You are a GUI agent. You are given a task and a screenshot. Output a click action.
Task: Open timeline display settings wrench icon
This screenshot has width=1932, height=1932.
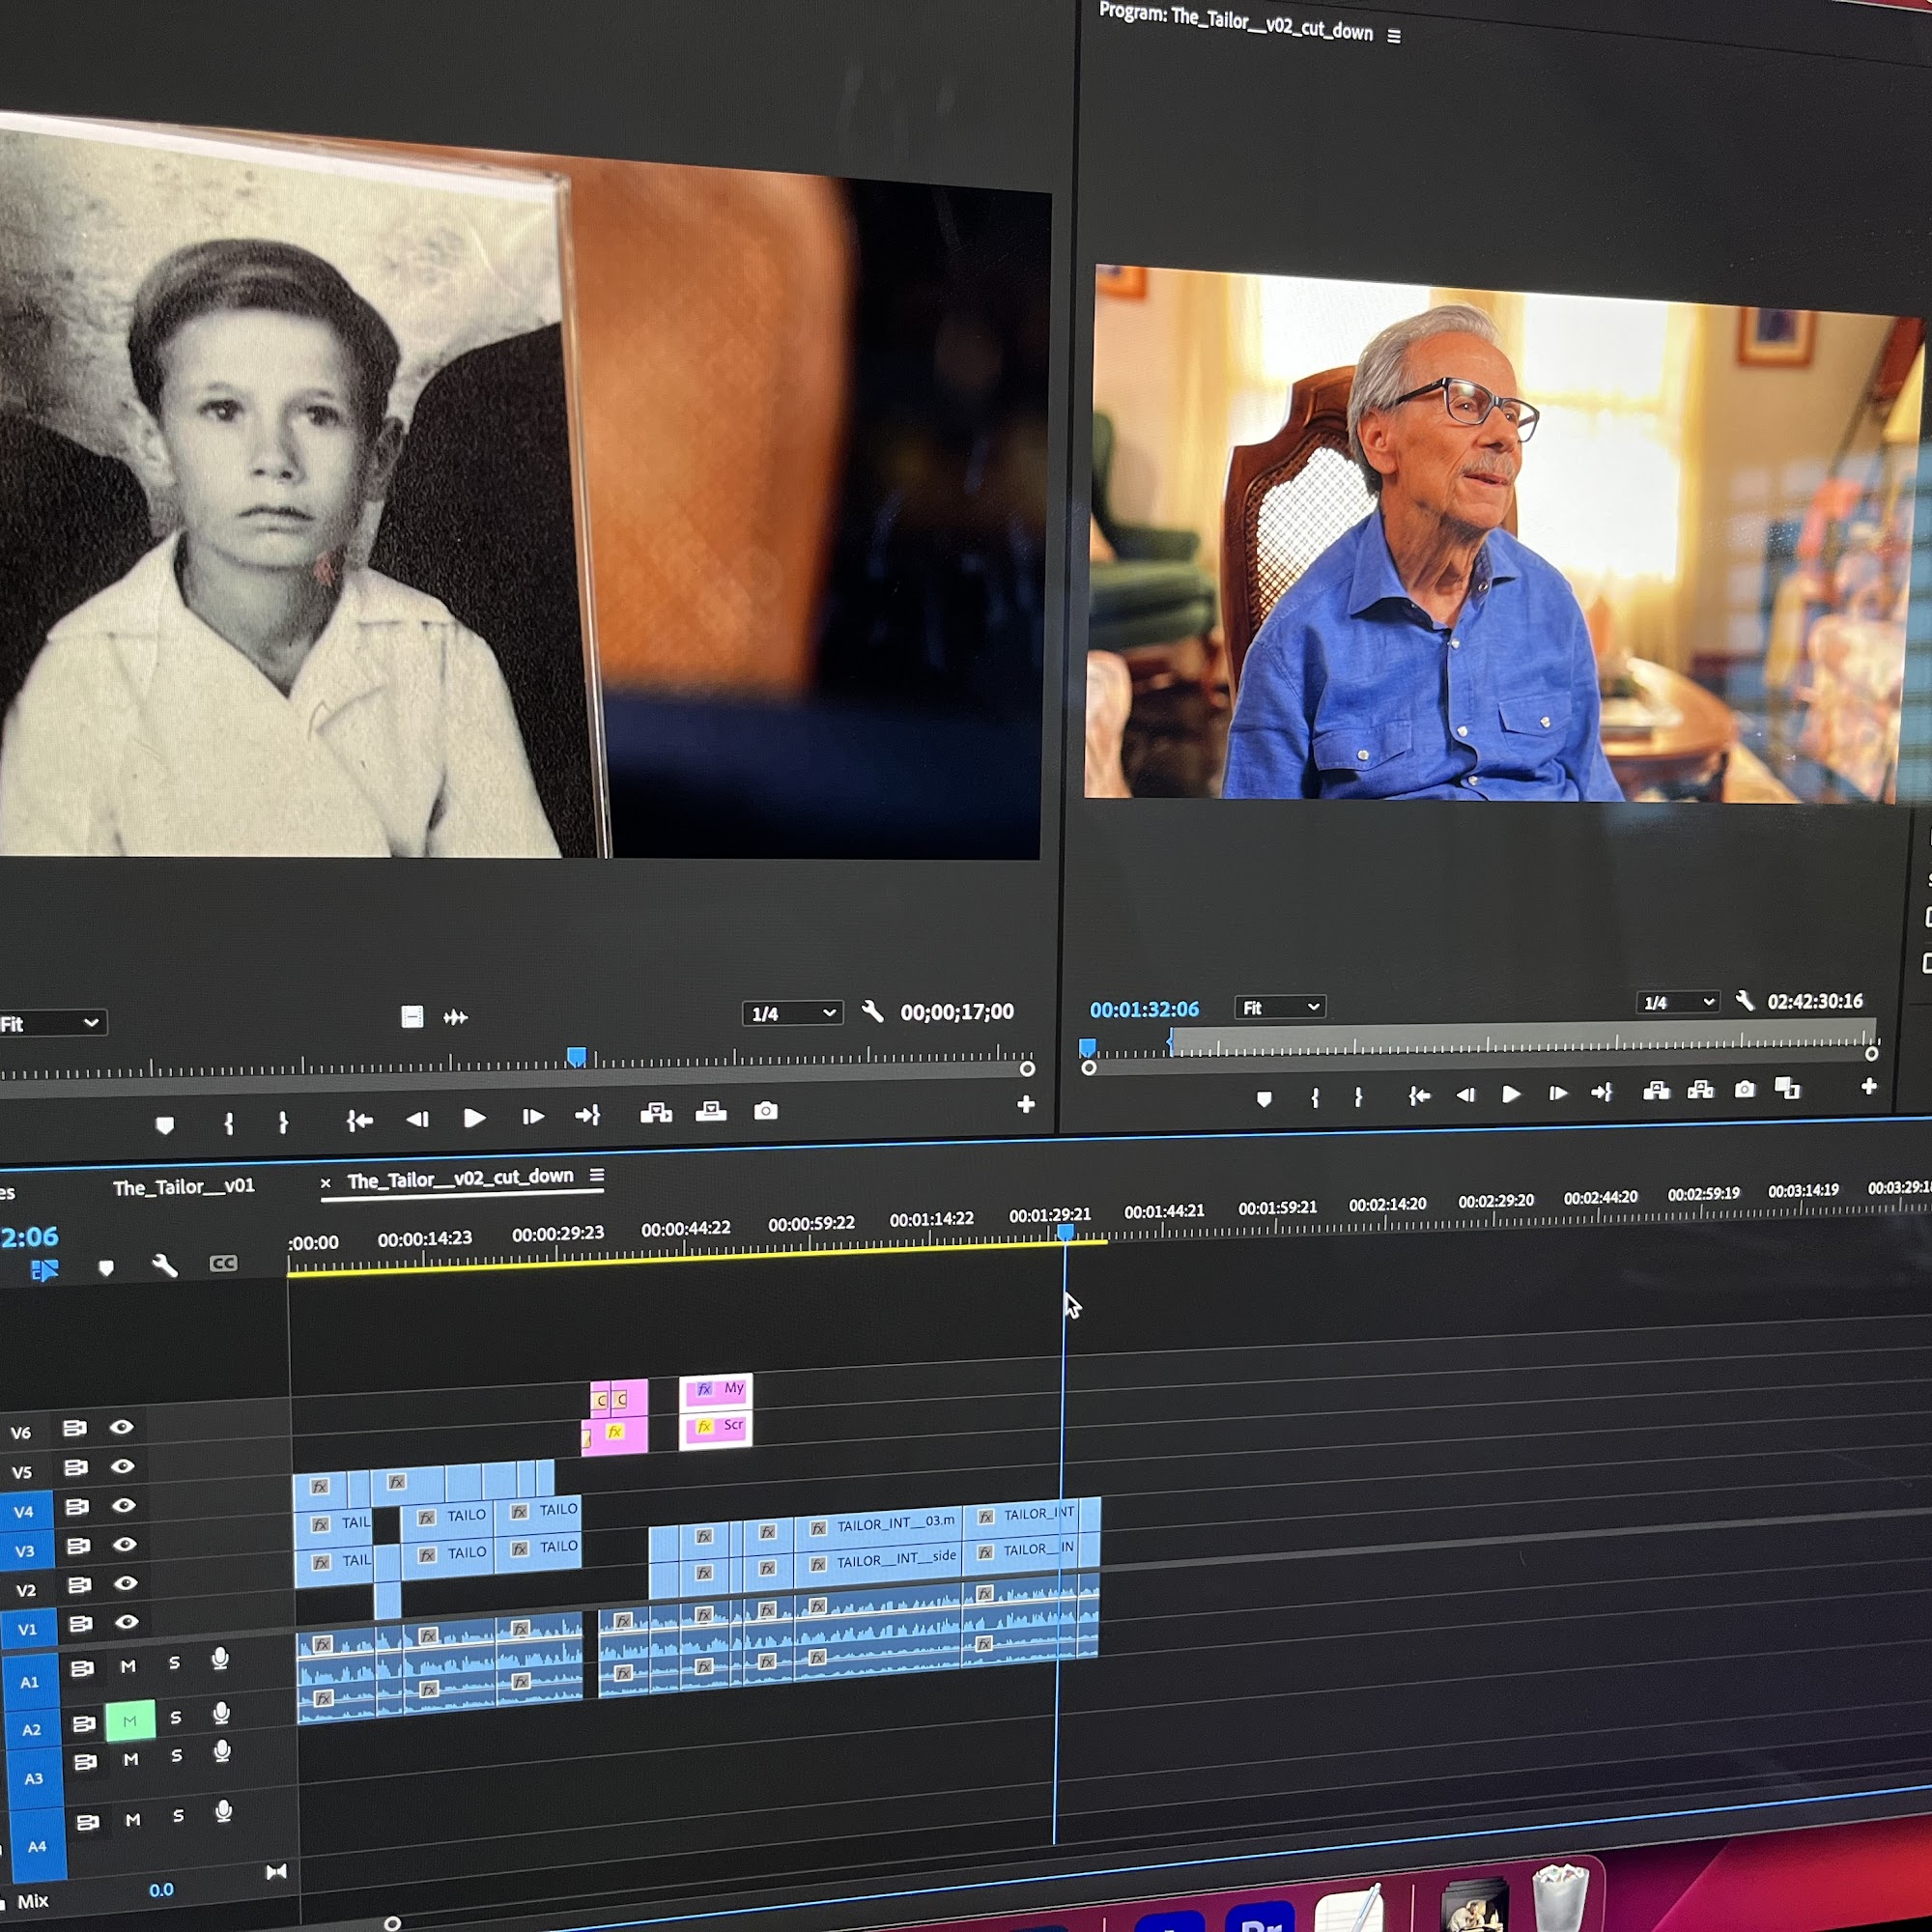165,1266
